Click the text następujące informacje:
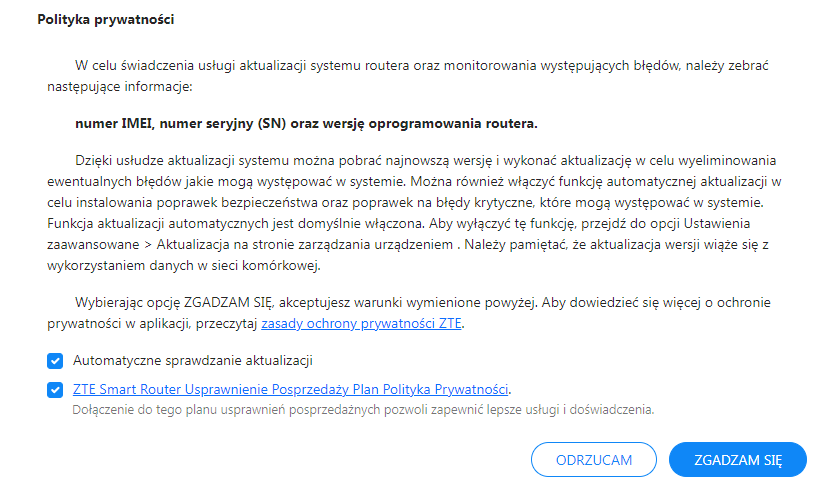Viewport: 828px width, 502px height. pos(120,87)
